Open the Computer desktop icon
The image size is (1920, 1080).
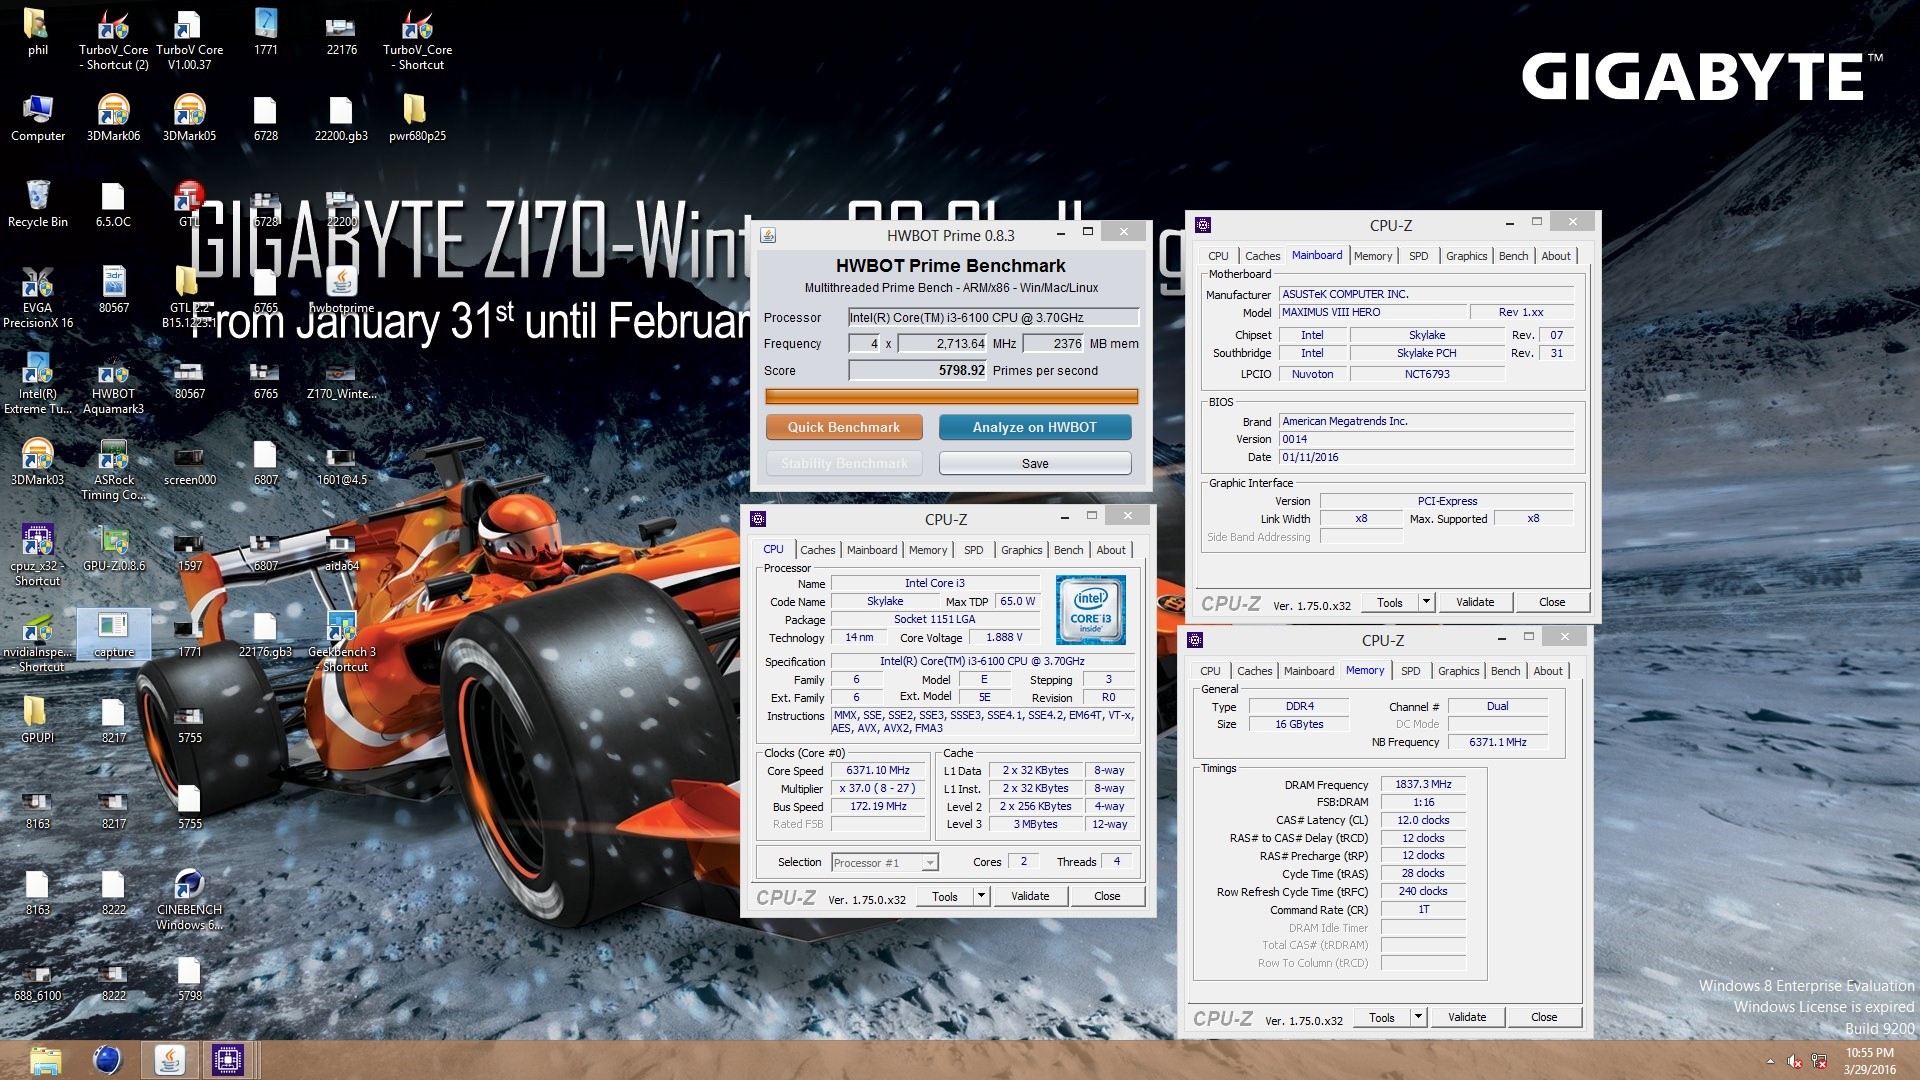pos(38,119)
